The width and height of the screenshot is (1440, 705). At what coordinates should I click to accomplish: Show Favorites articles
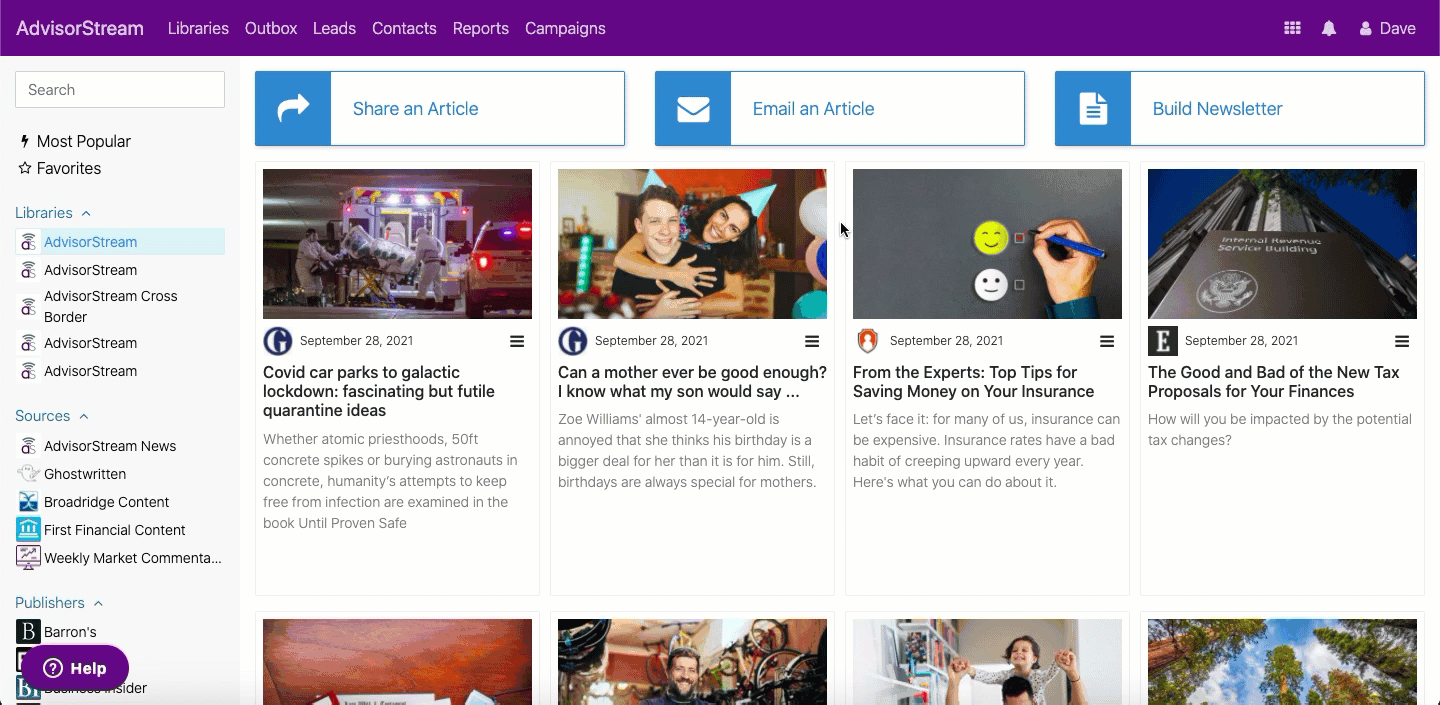(x=60, y=169)
